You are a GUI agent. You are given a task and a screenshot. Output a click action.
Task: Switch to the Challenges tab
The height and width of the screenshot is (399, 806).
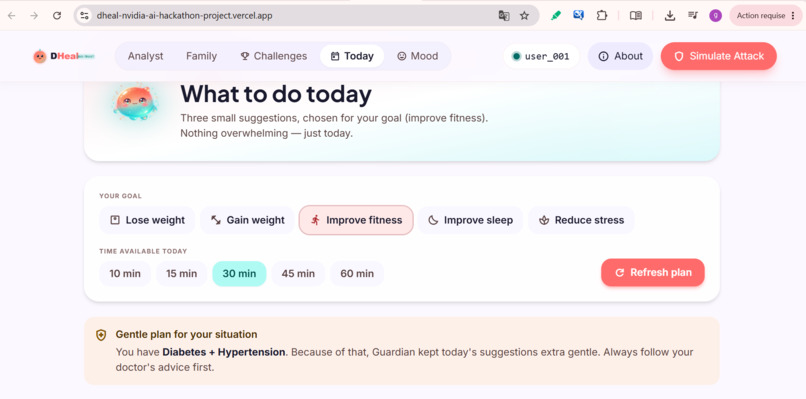click(273, 56)
